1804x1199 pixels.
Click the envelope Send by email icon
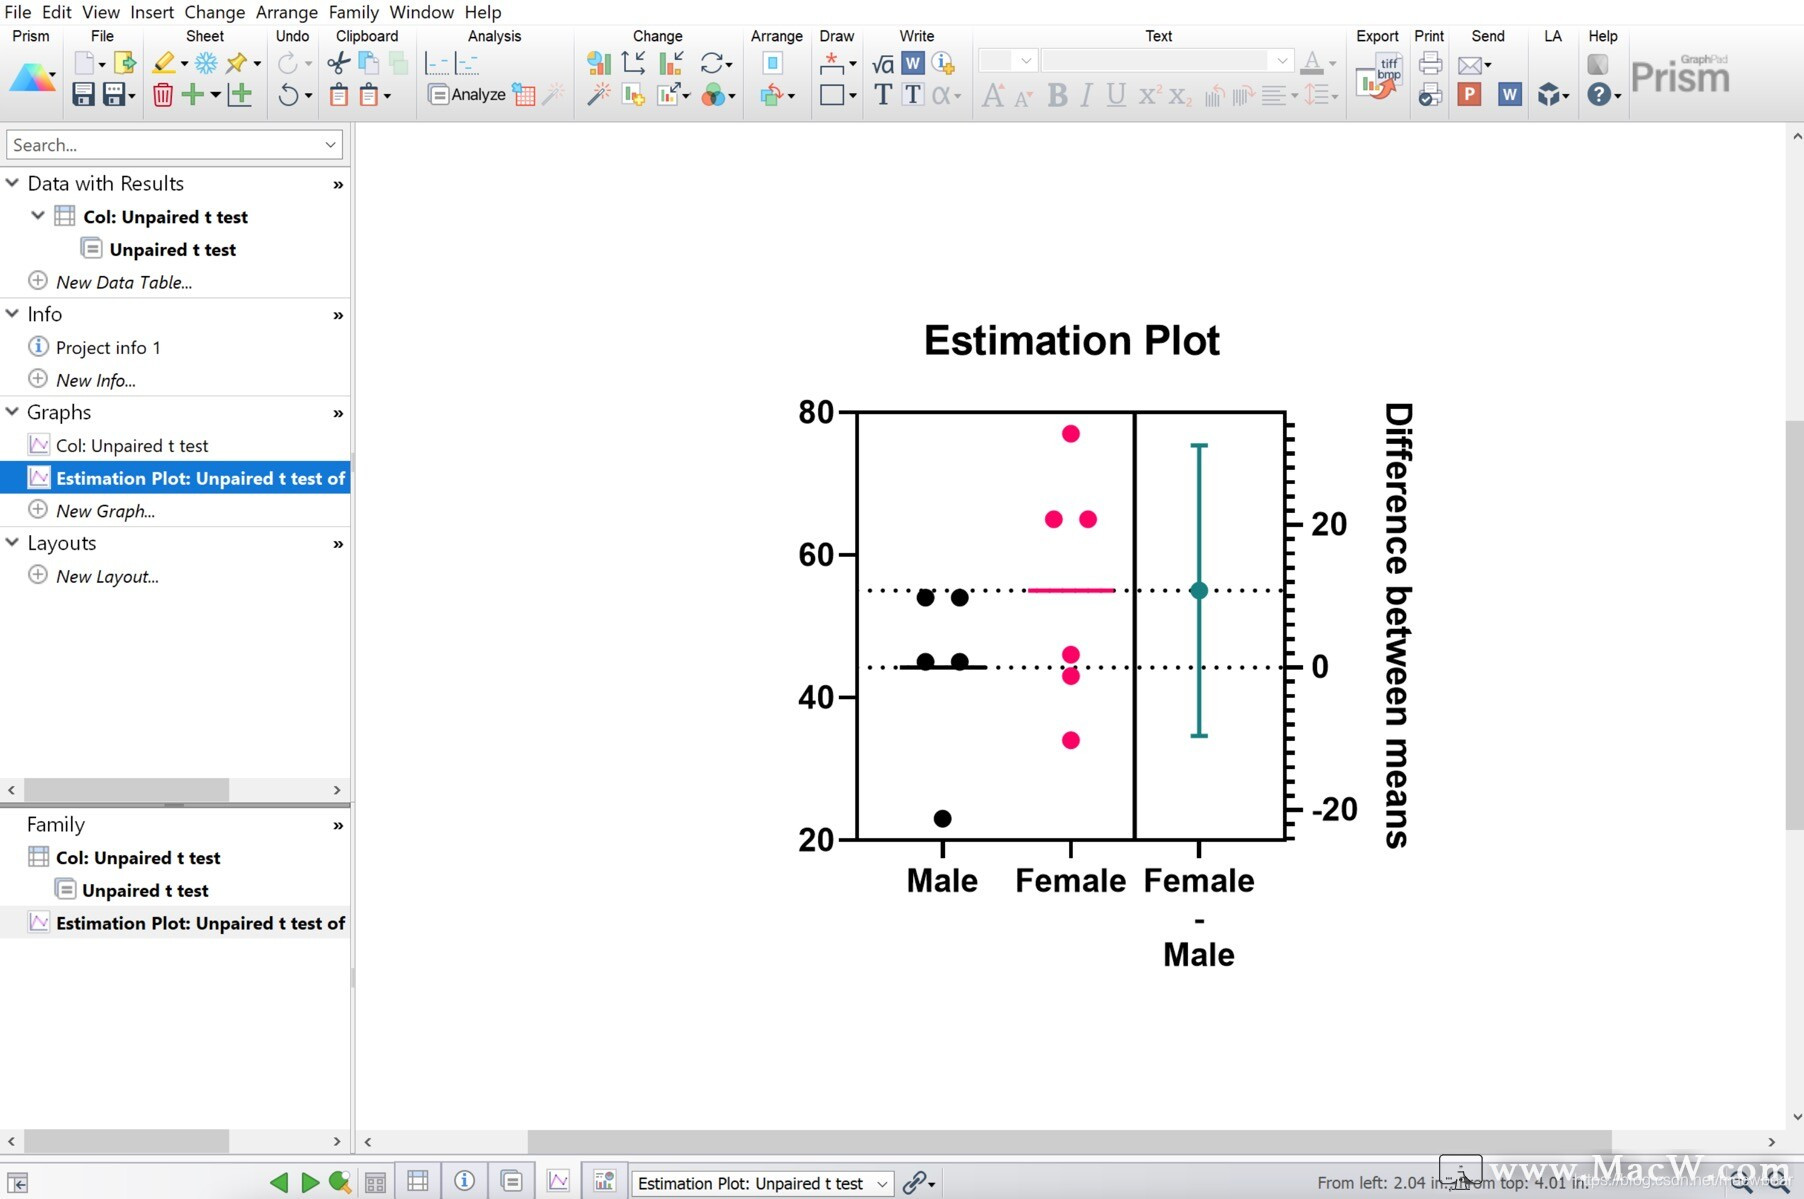pyautogui.click(x=1470, y=65)
